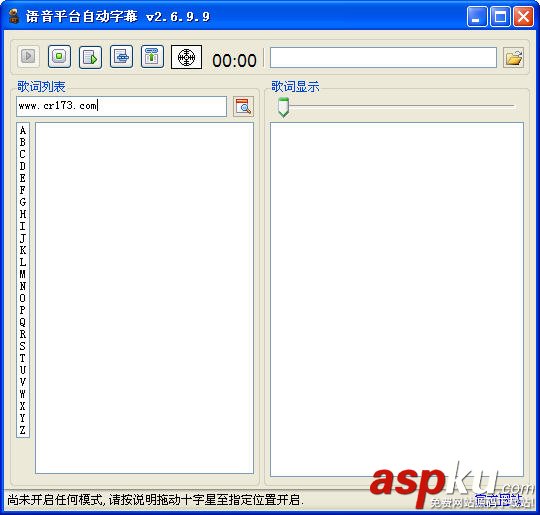Viewport: 540px width, 515px height.
Task: Click the grayed play button in toolbar
Action: [28, 56]
